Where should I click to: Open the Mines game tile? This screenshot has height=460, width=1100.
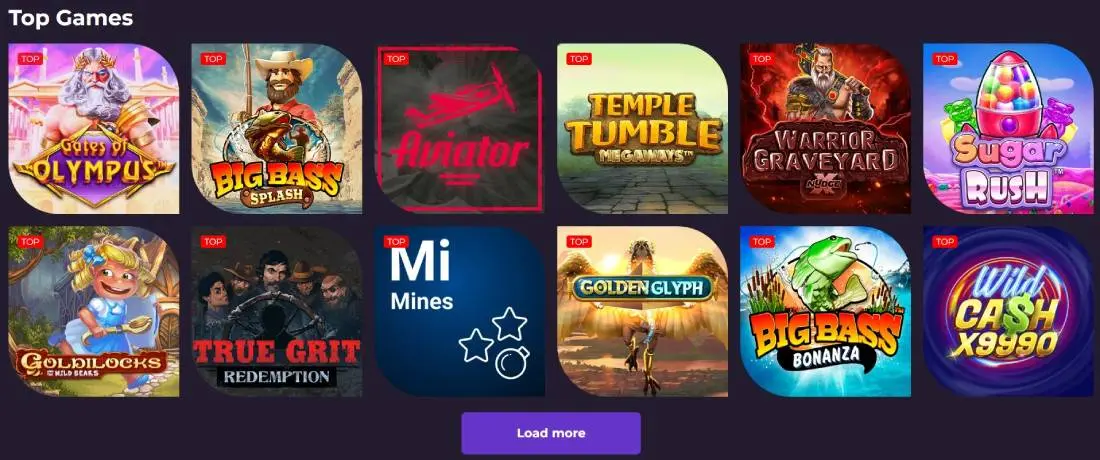tap(460, 311)
